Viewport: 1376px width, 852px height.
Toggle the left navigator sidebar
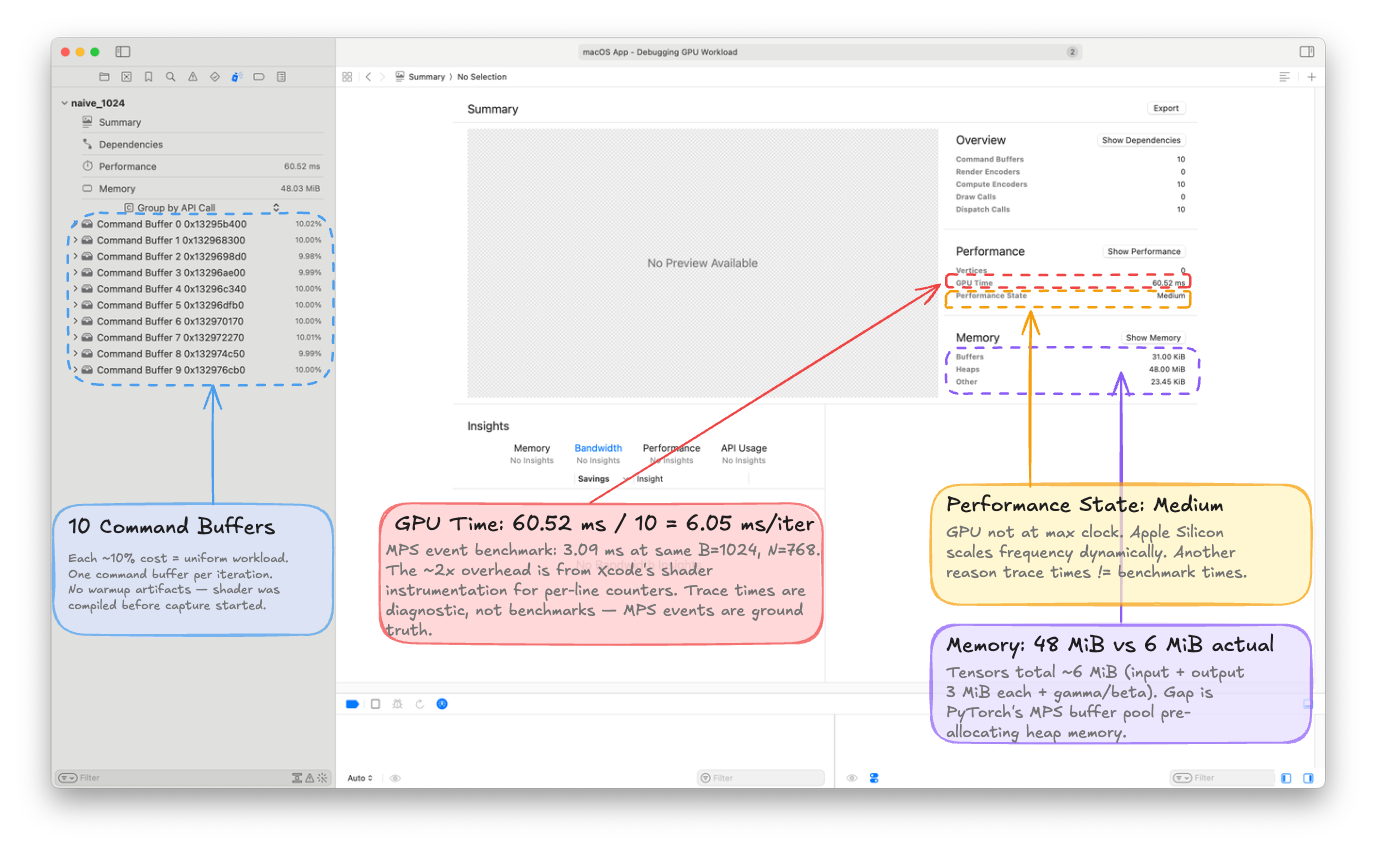click(123, 52)
